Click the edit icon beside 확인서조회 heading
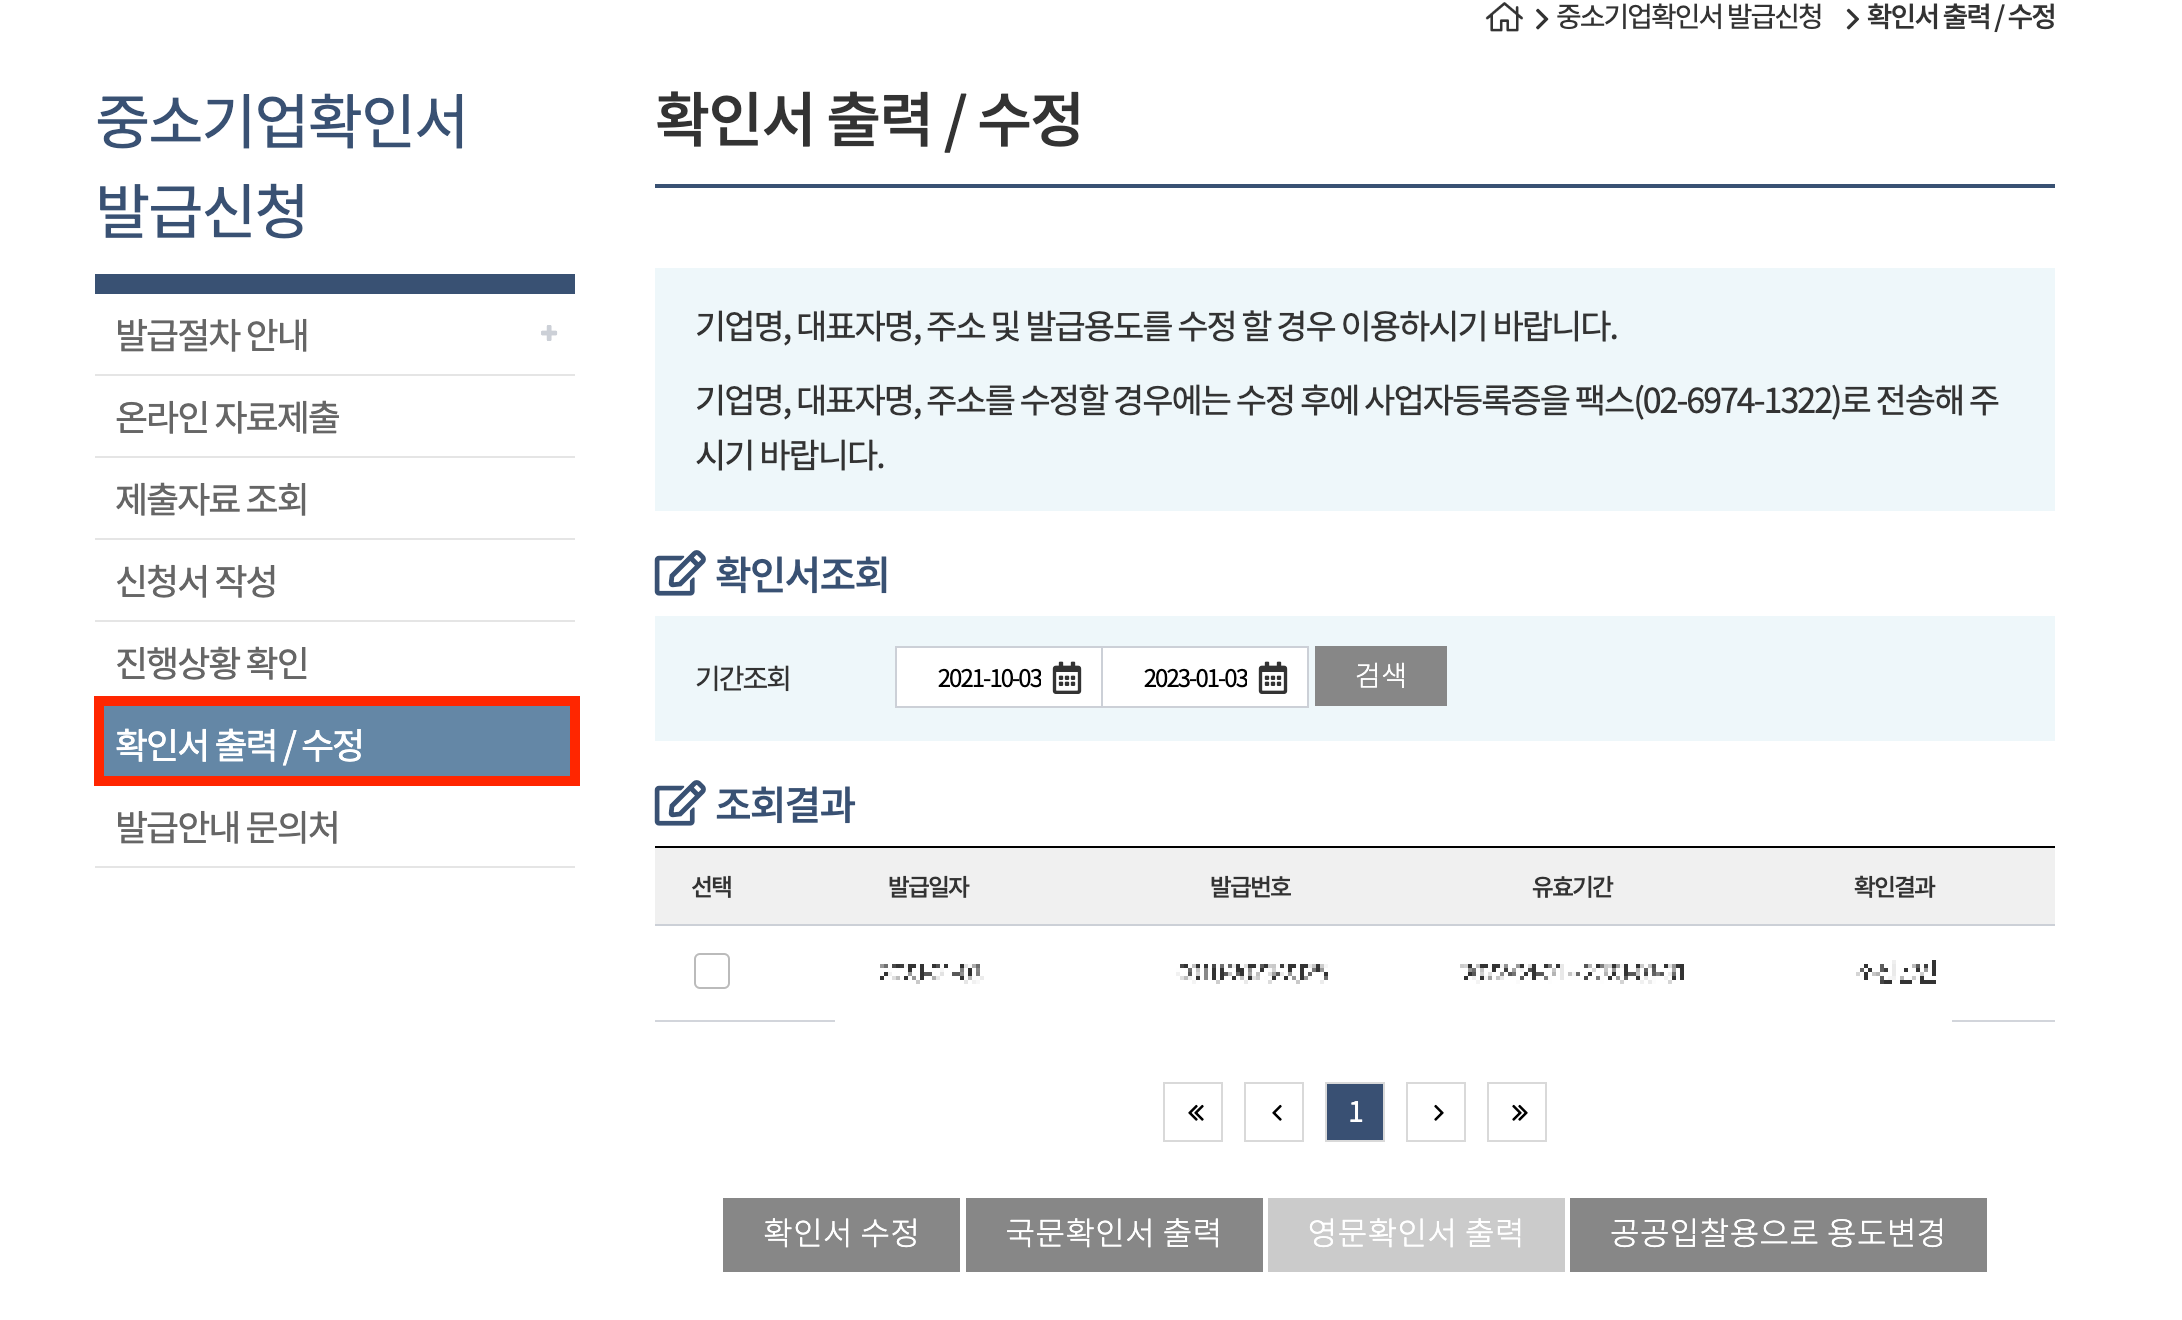The width and height of the screenshot is (2182, 1320). pyautogui.click(x=679, y=574)
